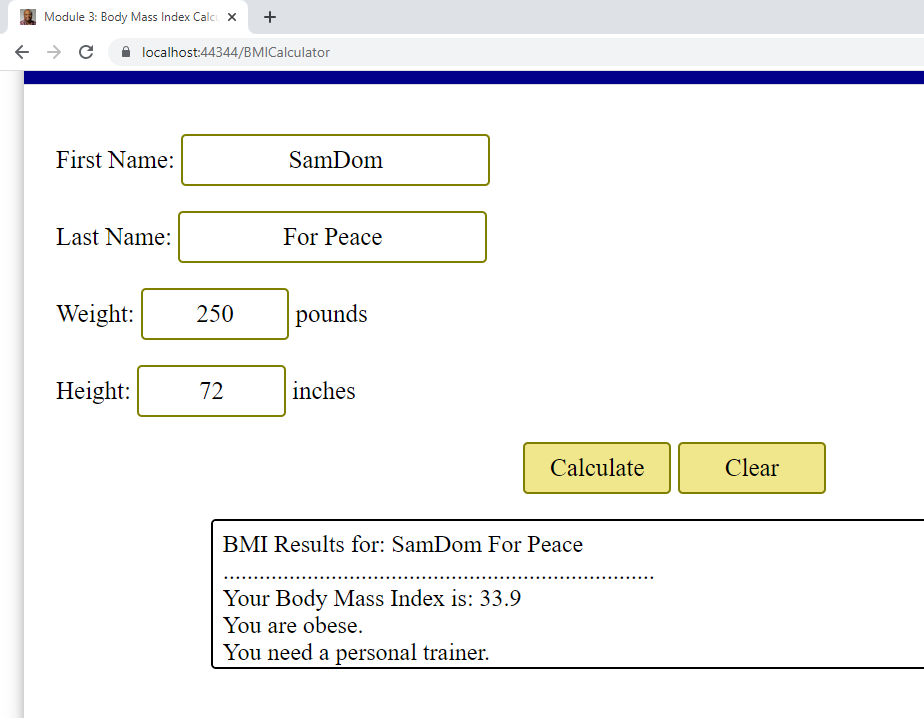Open a new browser tab
The image size is (924, 718).
click(x=269, y=17)
